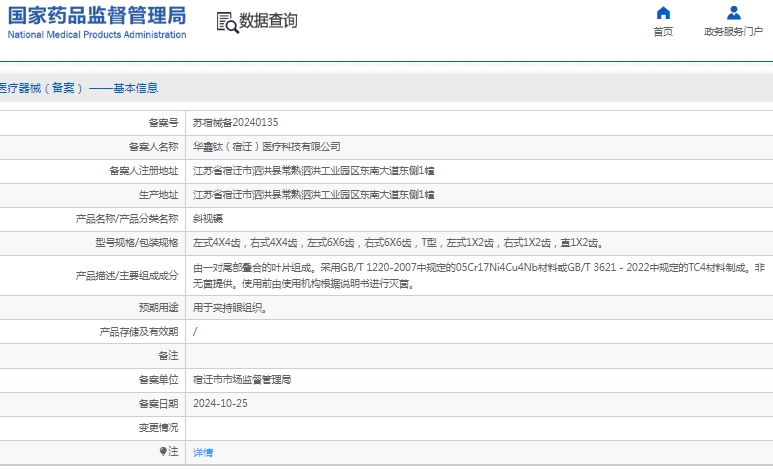The height and width of the screenshot is (470, 773).
Task: Select the record number 苏宿械备20240135
Action: pos(236,122)
